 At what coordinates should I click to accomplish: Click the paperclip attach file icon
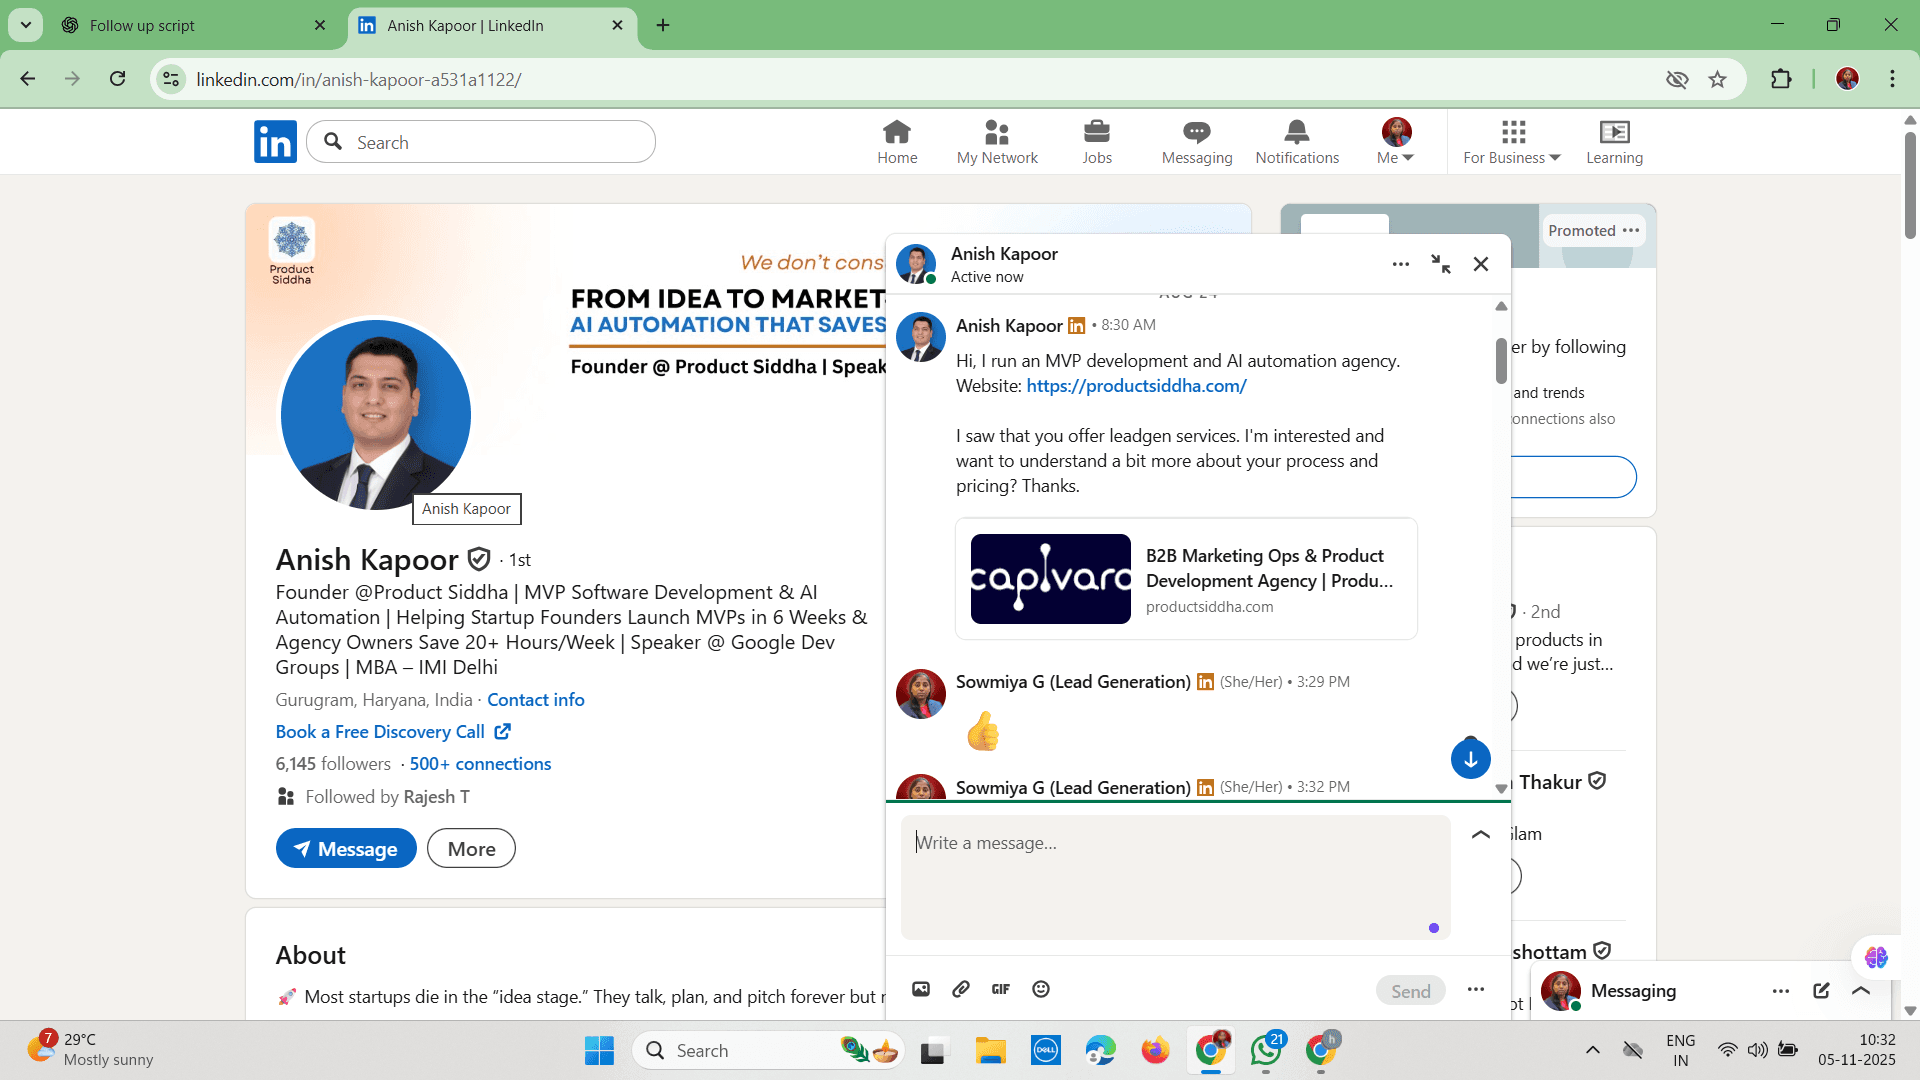961,989
